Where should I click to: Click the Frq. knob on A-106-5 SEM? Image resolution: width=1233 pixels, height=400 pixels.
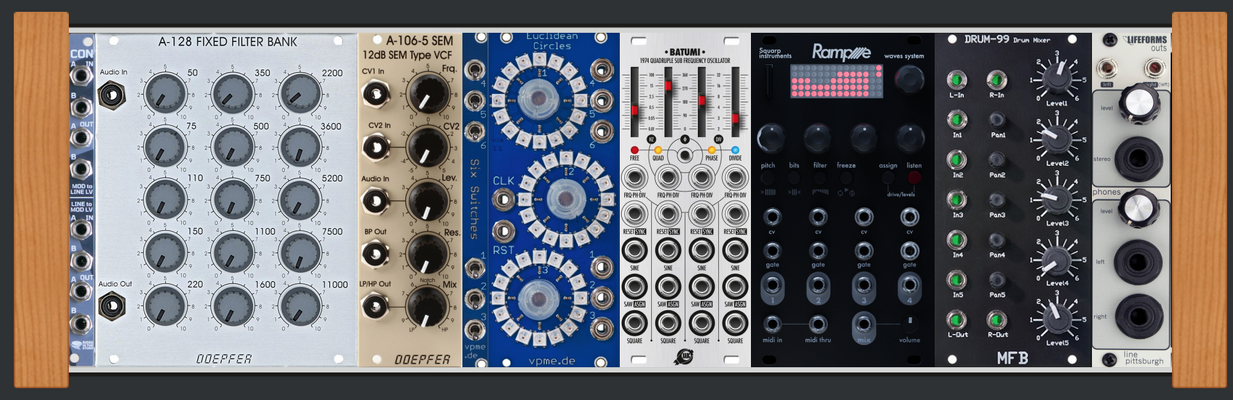[x=427, y=94]
